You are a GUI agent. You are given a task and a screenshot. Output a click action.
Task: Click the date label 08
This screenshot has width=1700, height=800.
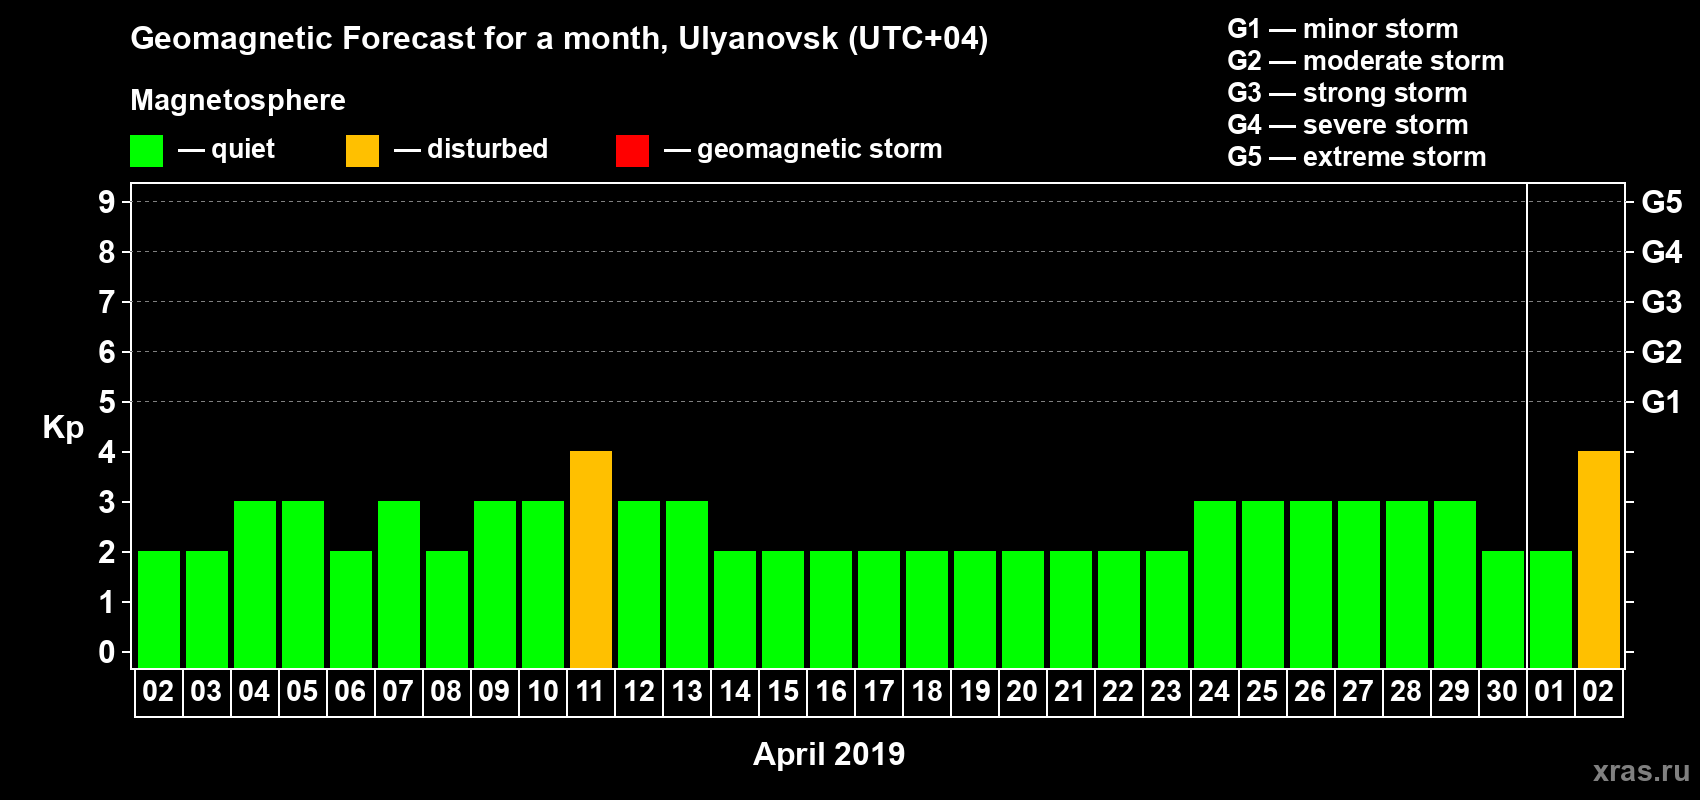(x=446, y=692)
